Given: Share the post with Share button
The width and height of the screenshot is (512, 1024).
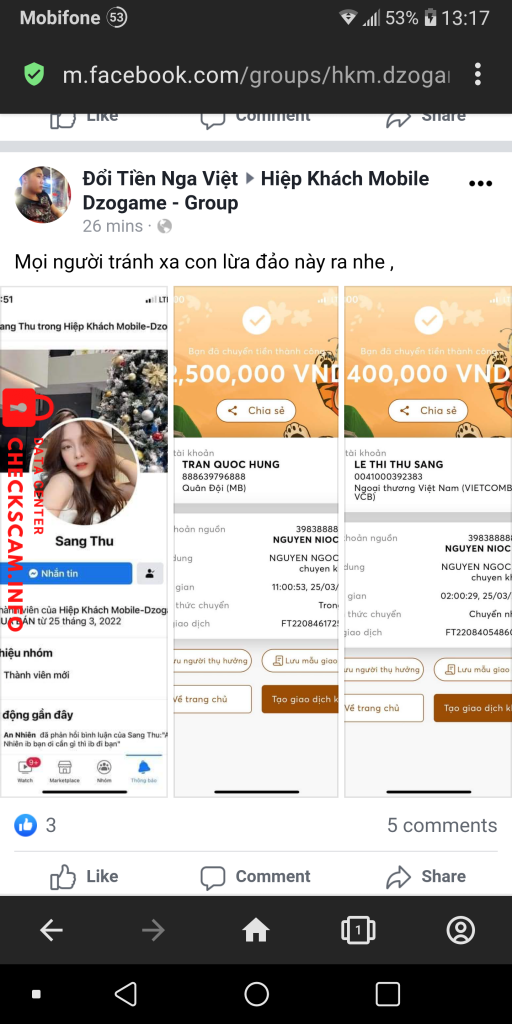Looking at the screenshot, I should (x=425, y=876).
